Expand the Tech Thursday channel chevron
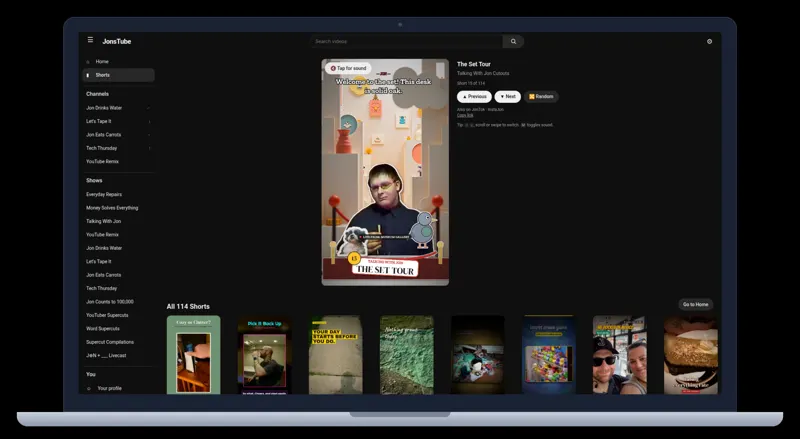The image size is (800, 439). 149,148
